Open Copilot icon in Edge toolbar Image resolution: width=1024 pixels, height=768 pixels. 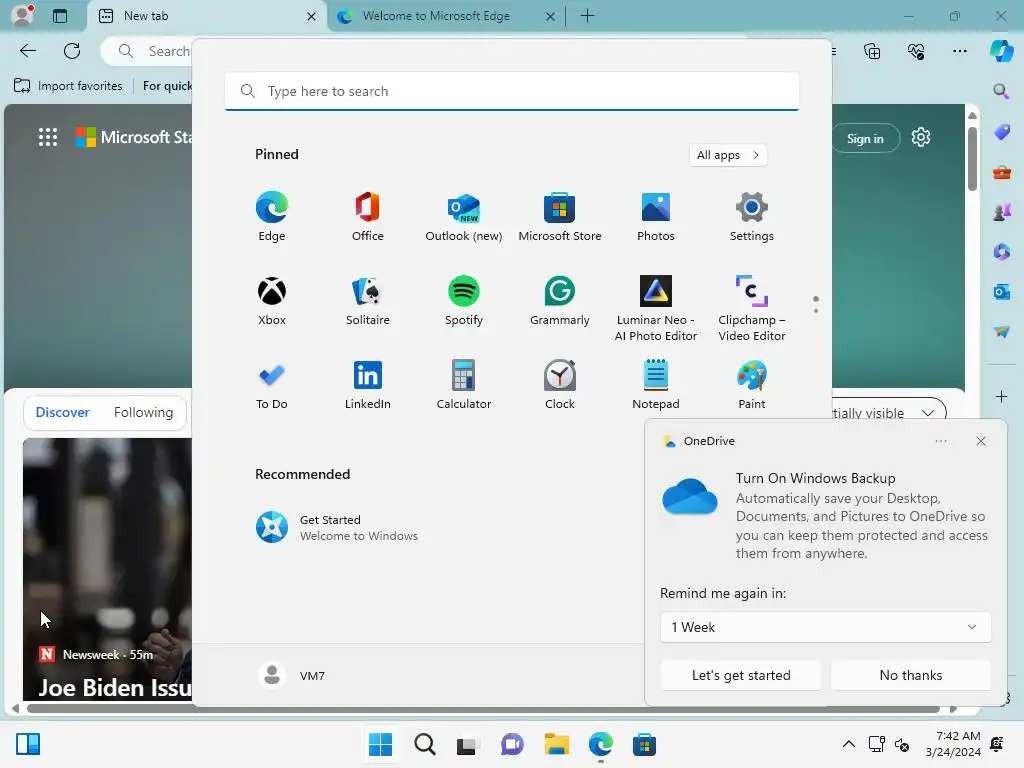point(1001,51)
